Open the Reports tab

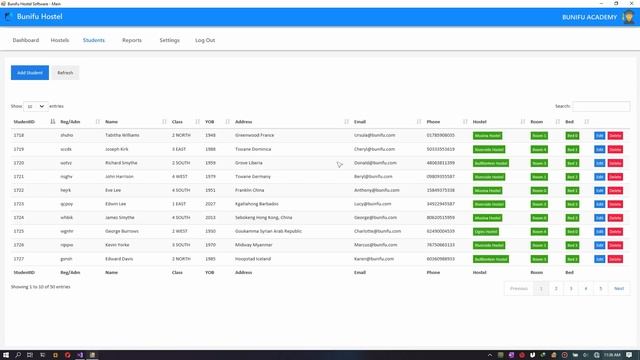(132, 40)
